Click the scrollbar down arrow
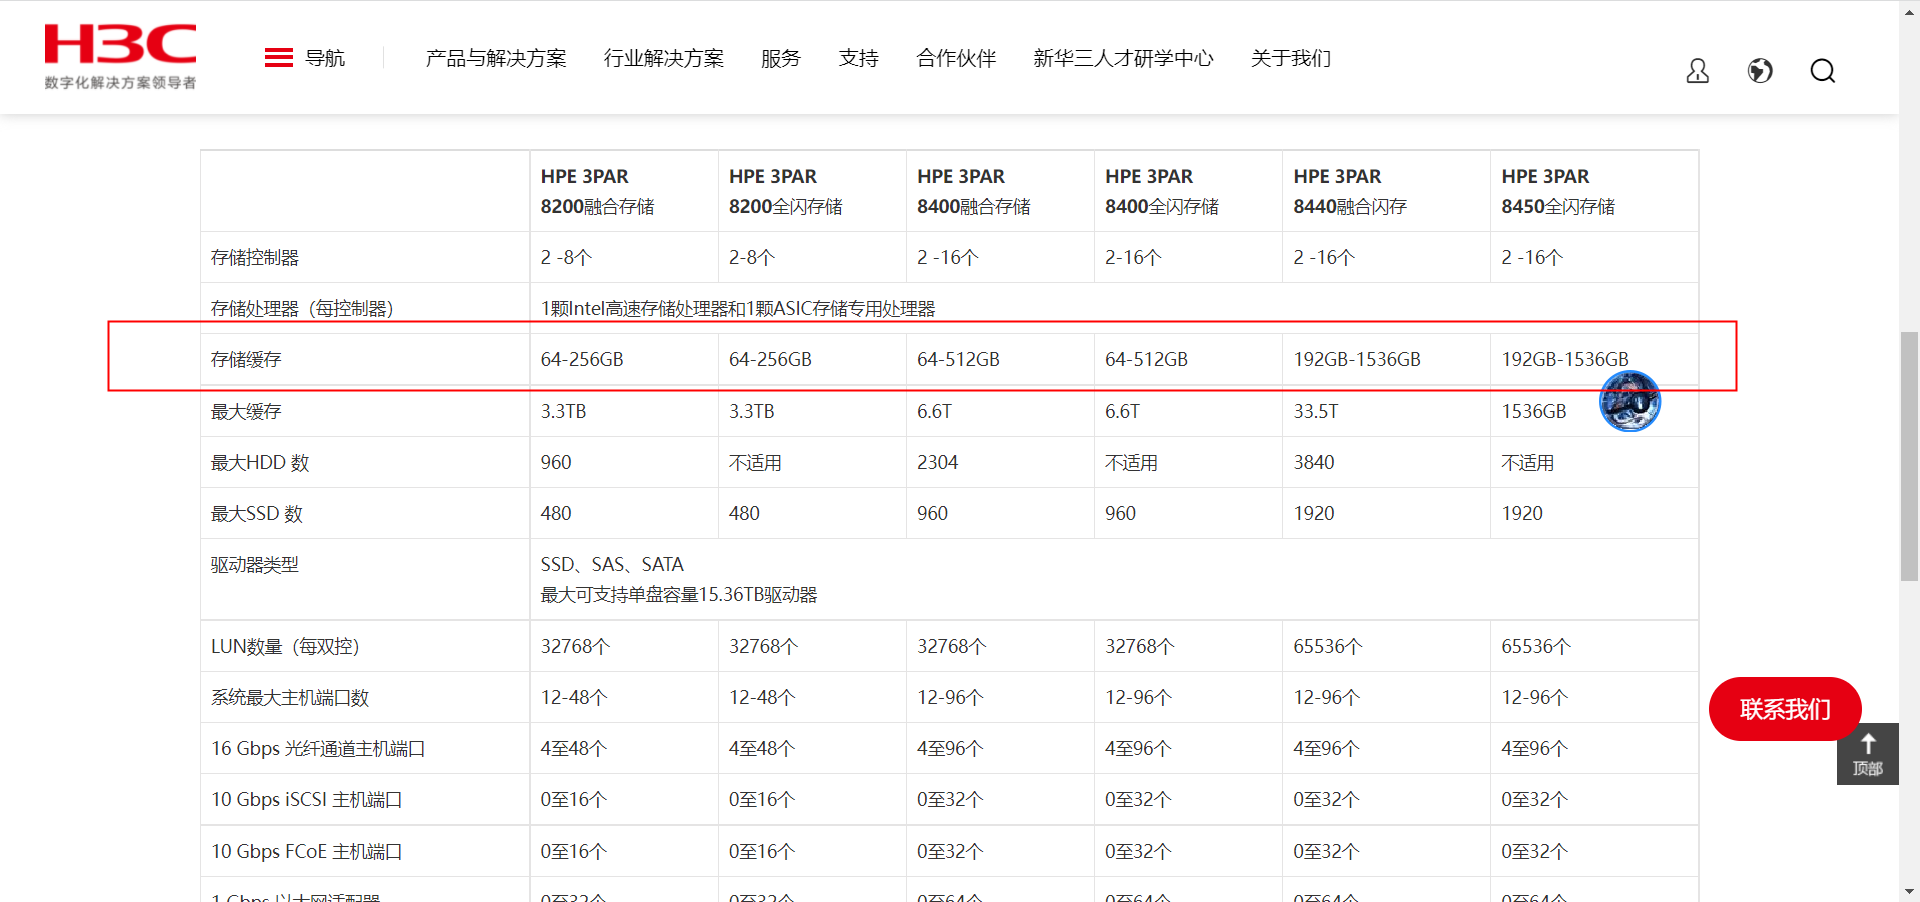The width and height of the screenshot is (1920, 902). [x=1909, y=891]
